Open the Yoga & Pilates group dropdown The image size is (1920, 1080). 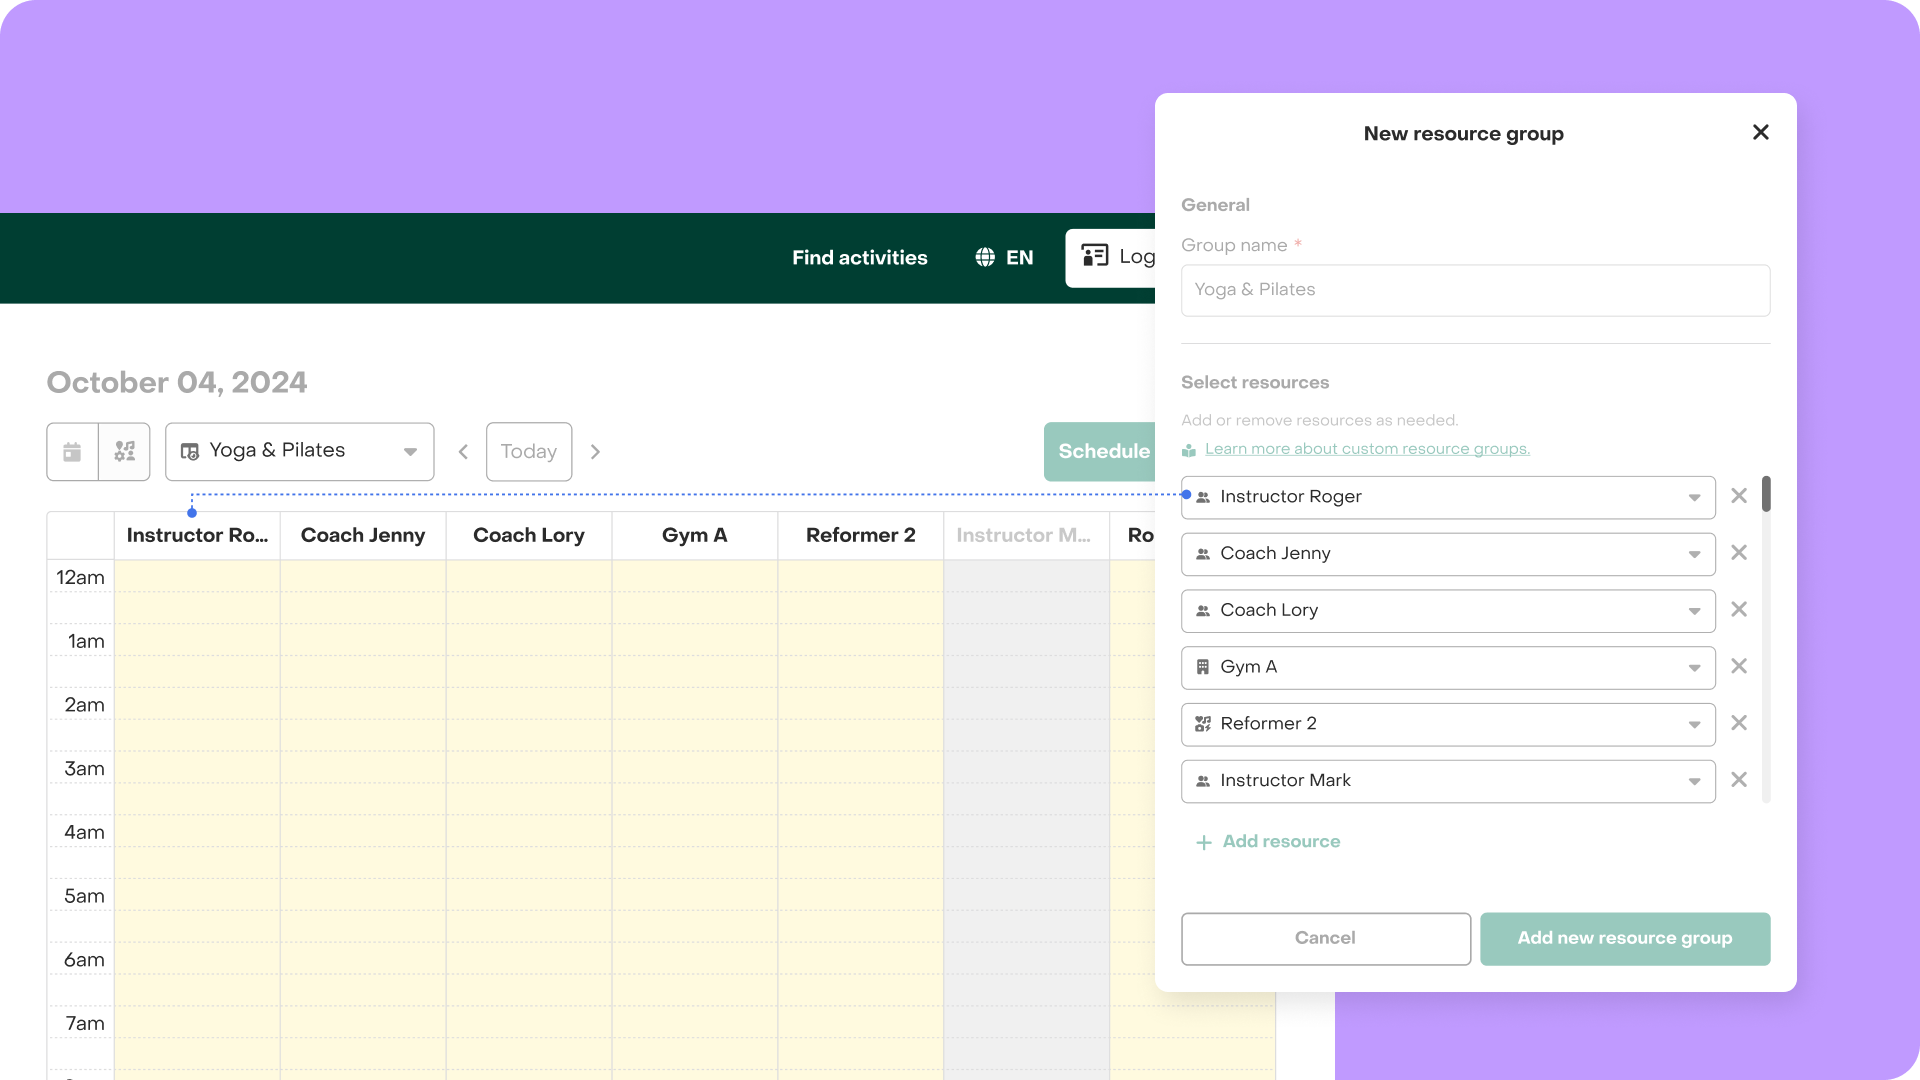300,452
